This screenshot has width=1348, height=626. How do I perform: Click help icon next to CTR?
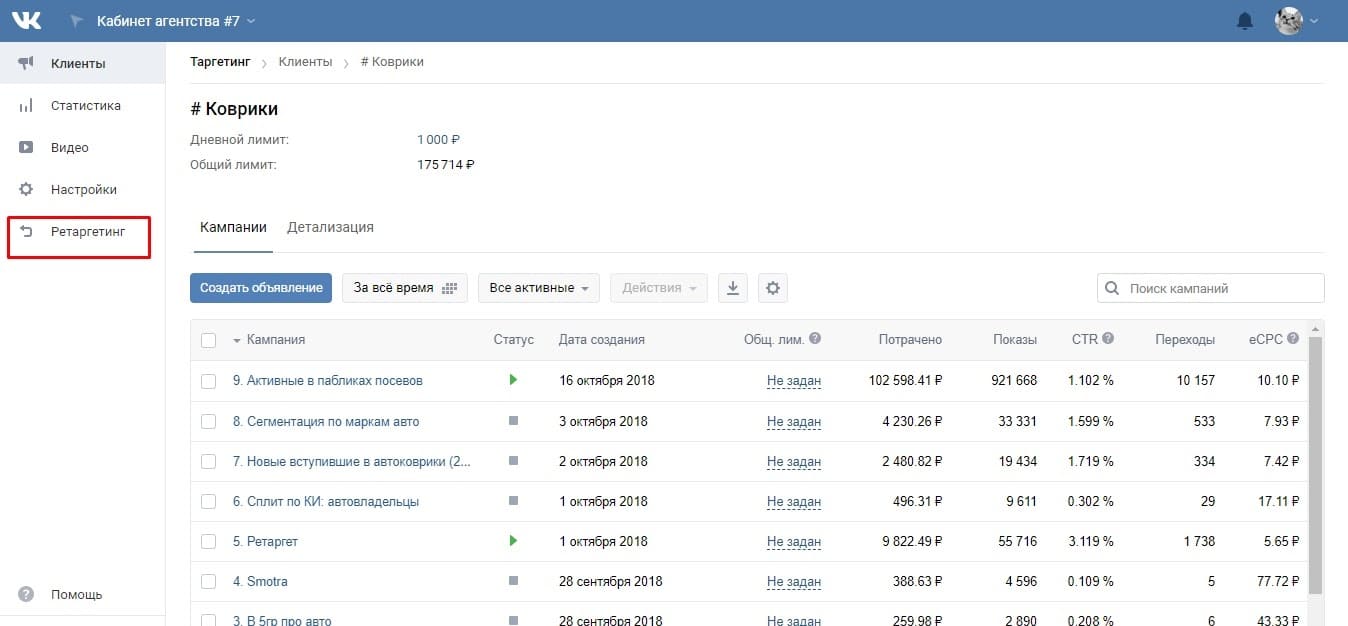1108,339
